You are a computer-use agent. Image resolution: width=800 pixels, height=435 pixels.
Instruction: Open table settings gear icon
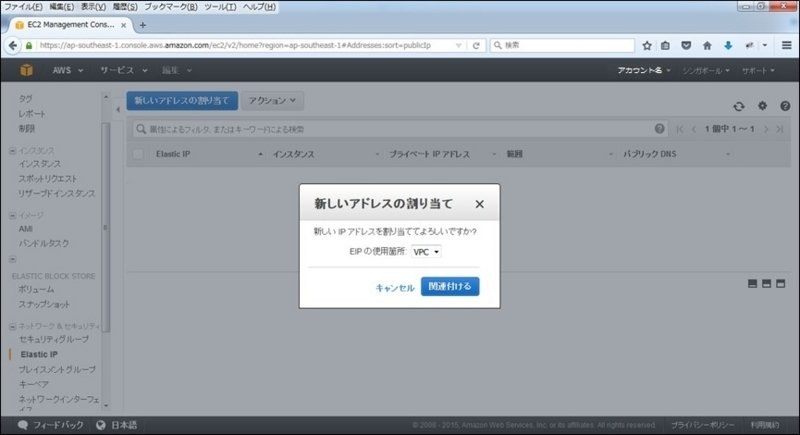761,106
